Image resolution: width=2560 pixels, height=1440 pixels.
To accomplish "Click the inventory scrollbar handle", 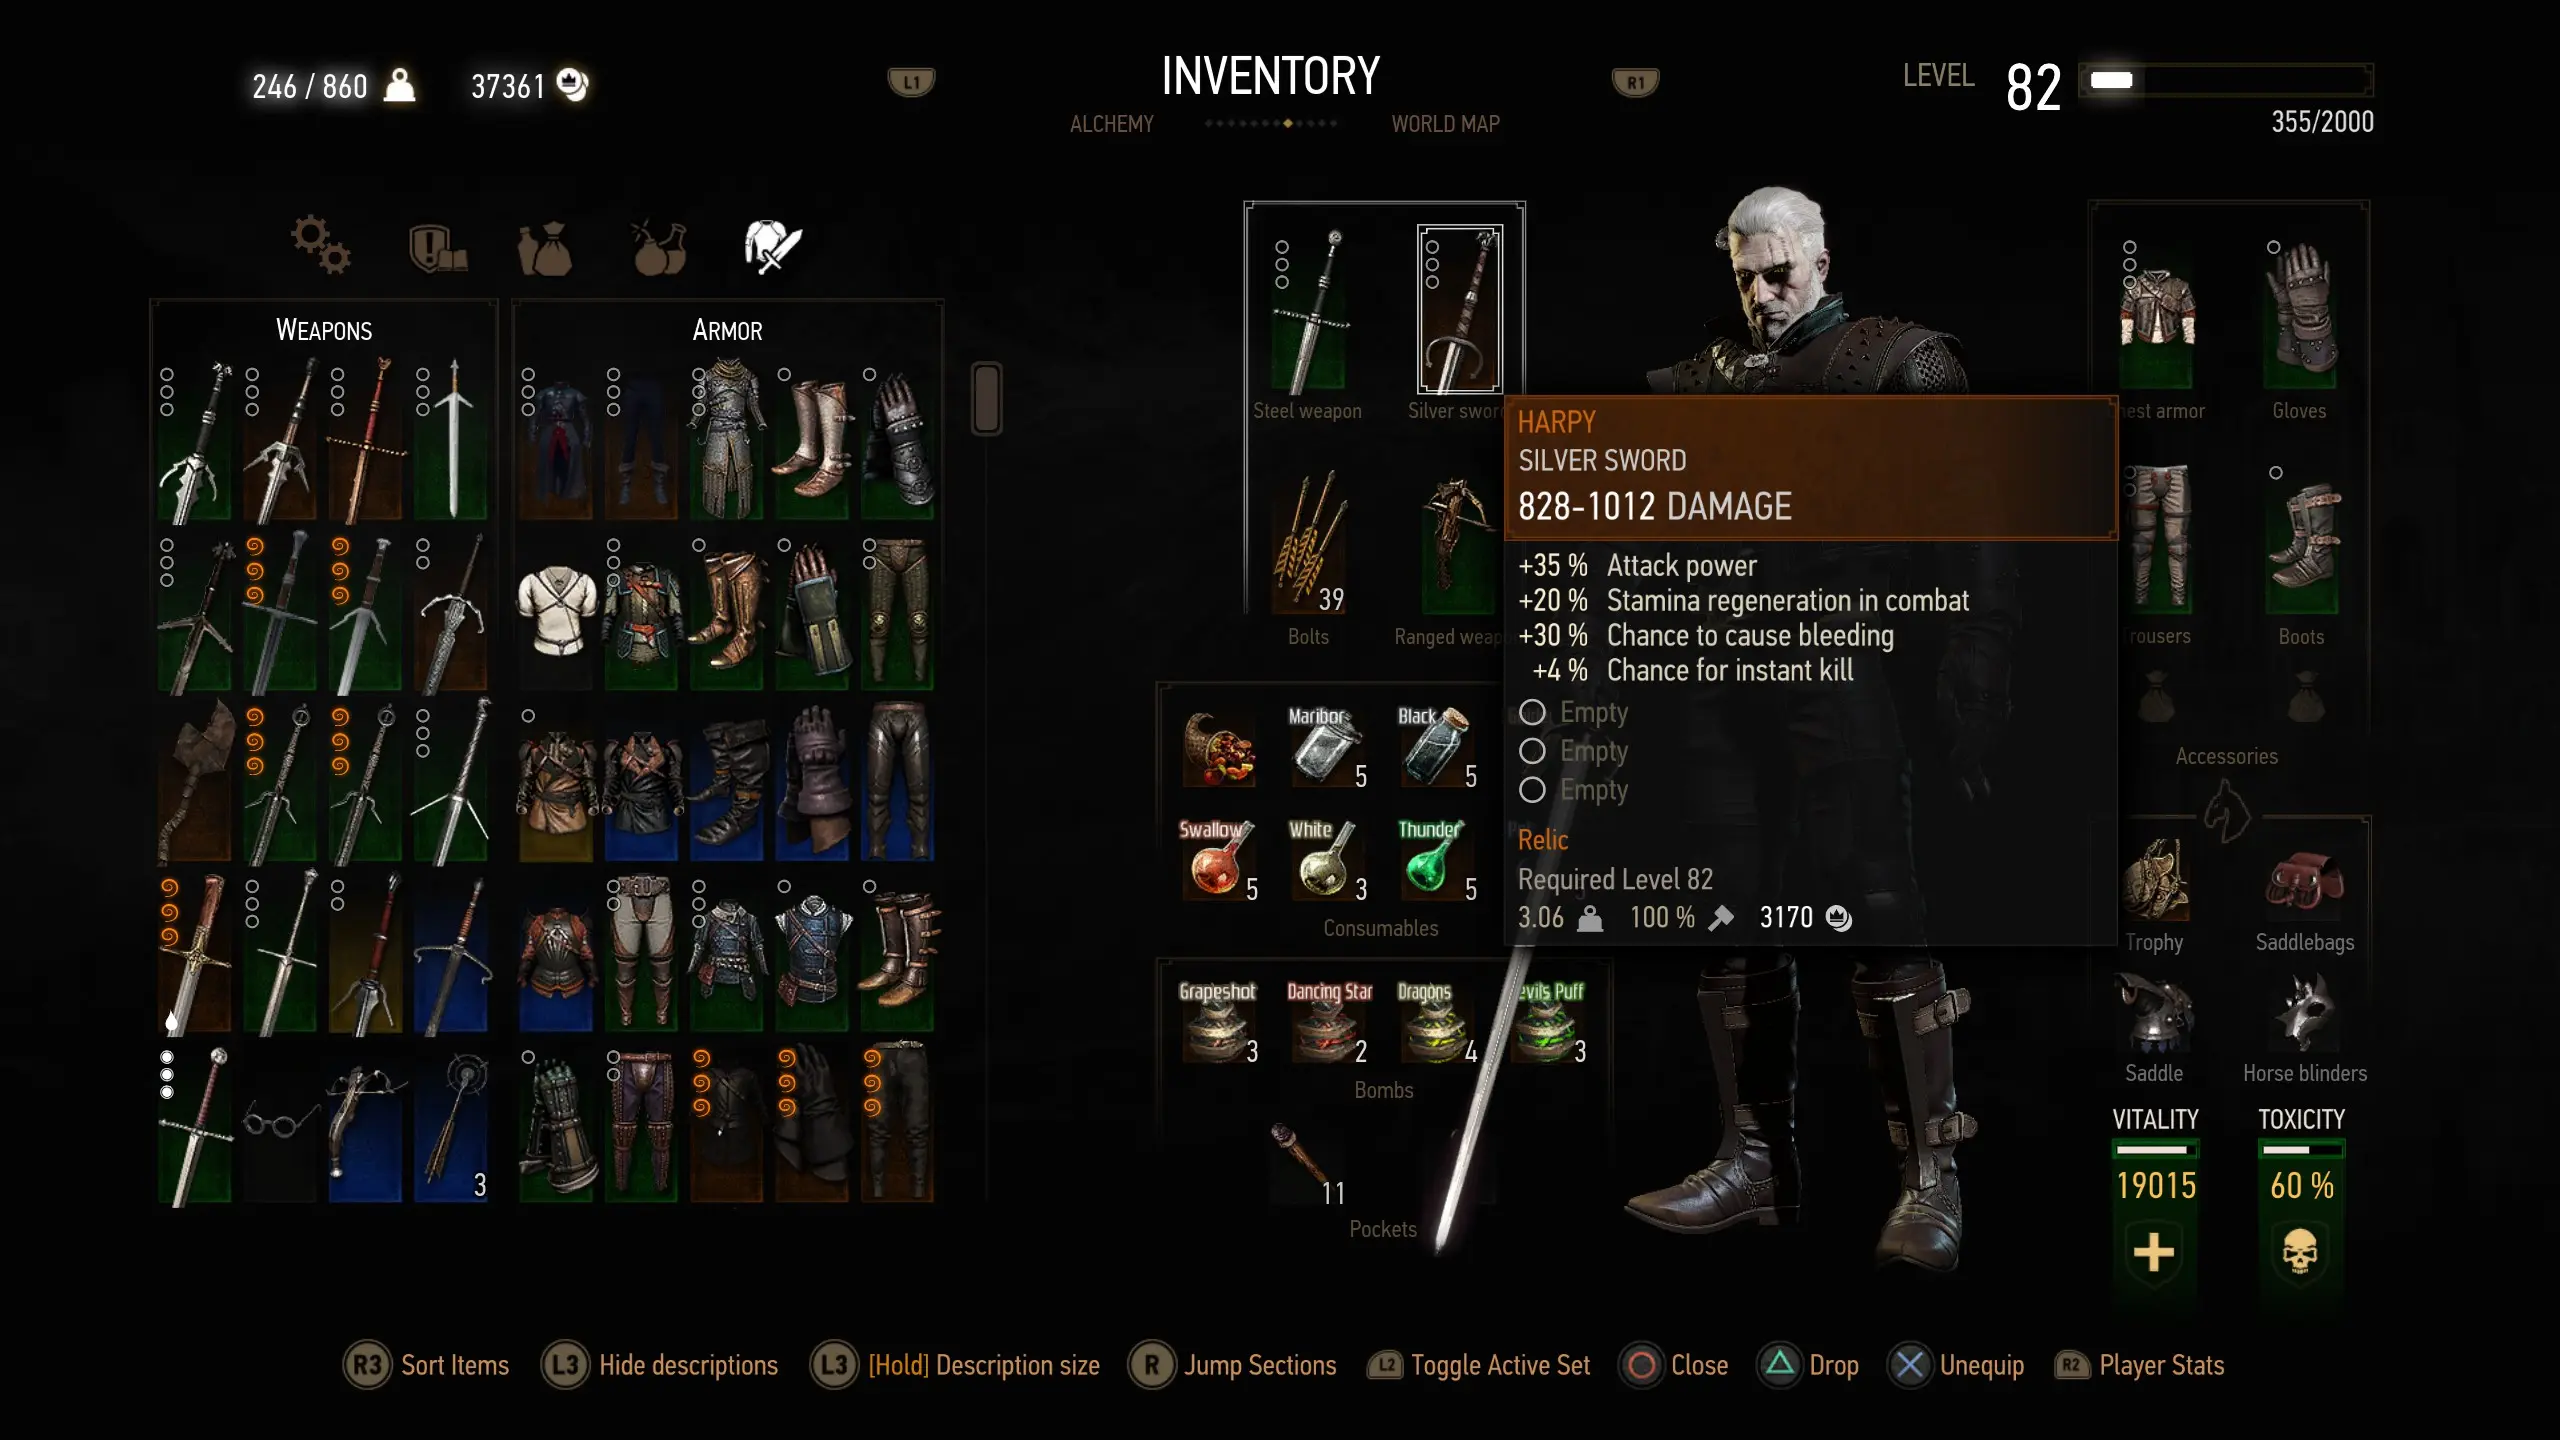I will (x=986, y=398).
